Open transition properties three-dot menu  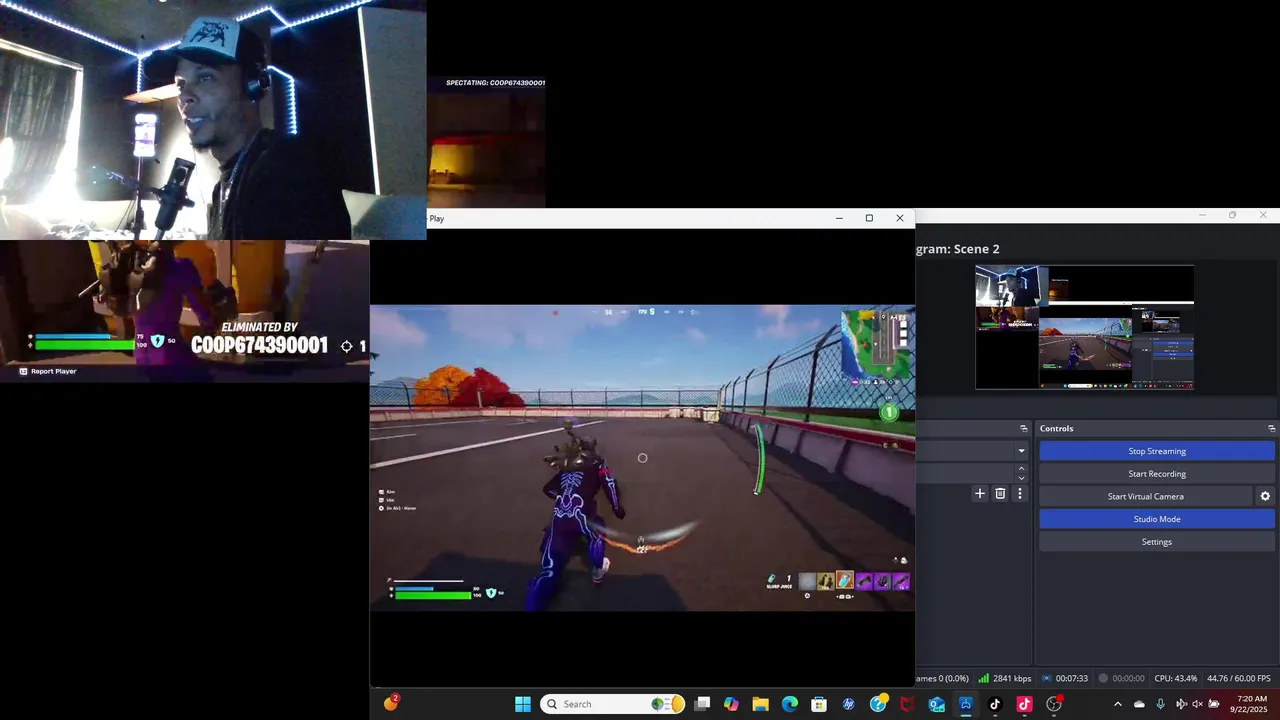pyautogui.click(x=1020, y=494)
